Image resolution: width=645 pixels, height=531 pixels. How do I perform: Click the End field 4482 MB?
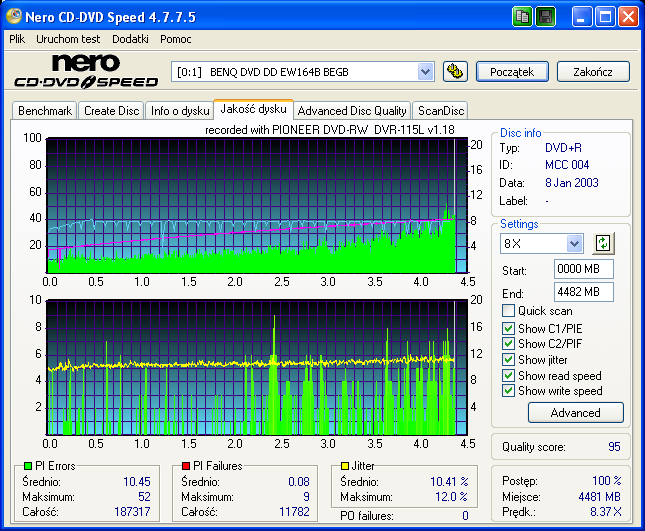coord(584,292)
